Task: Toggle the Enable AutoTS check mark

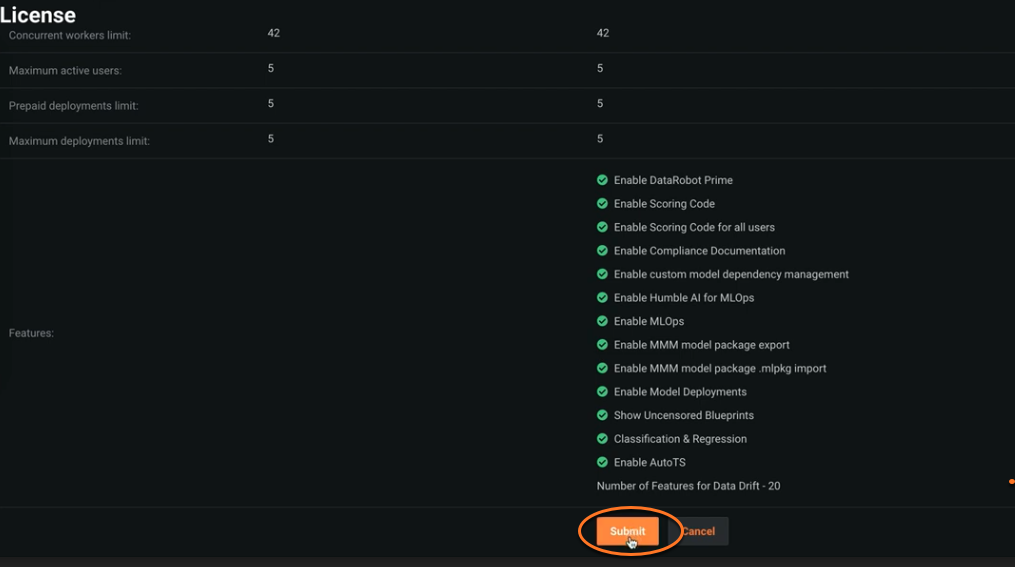Action: [602, 462]
